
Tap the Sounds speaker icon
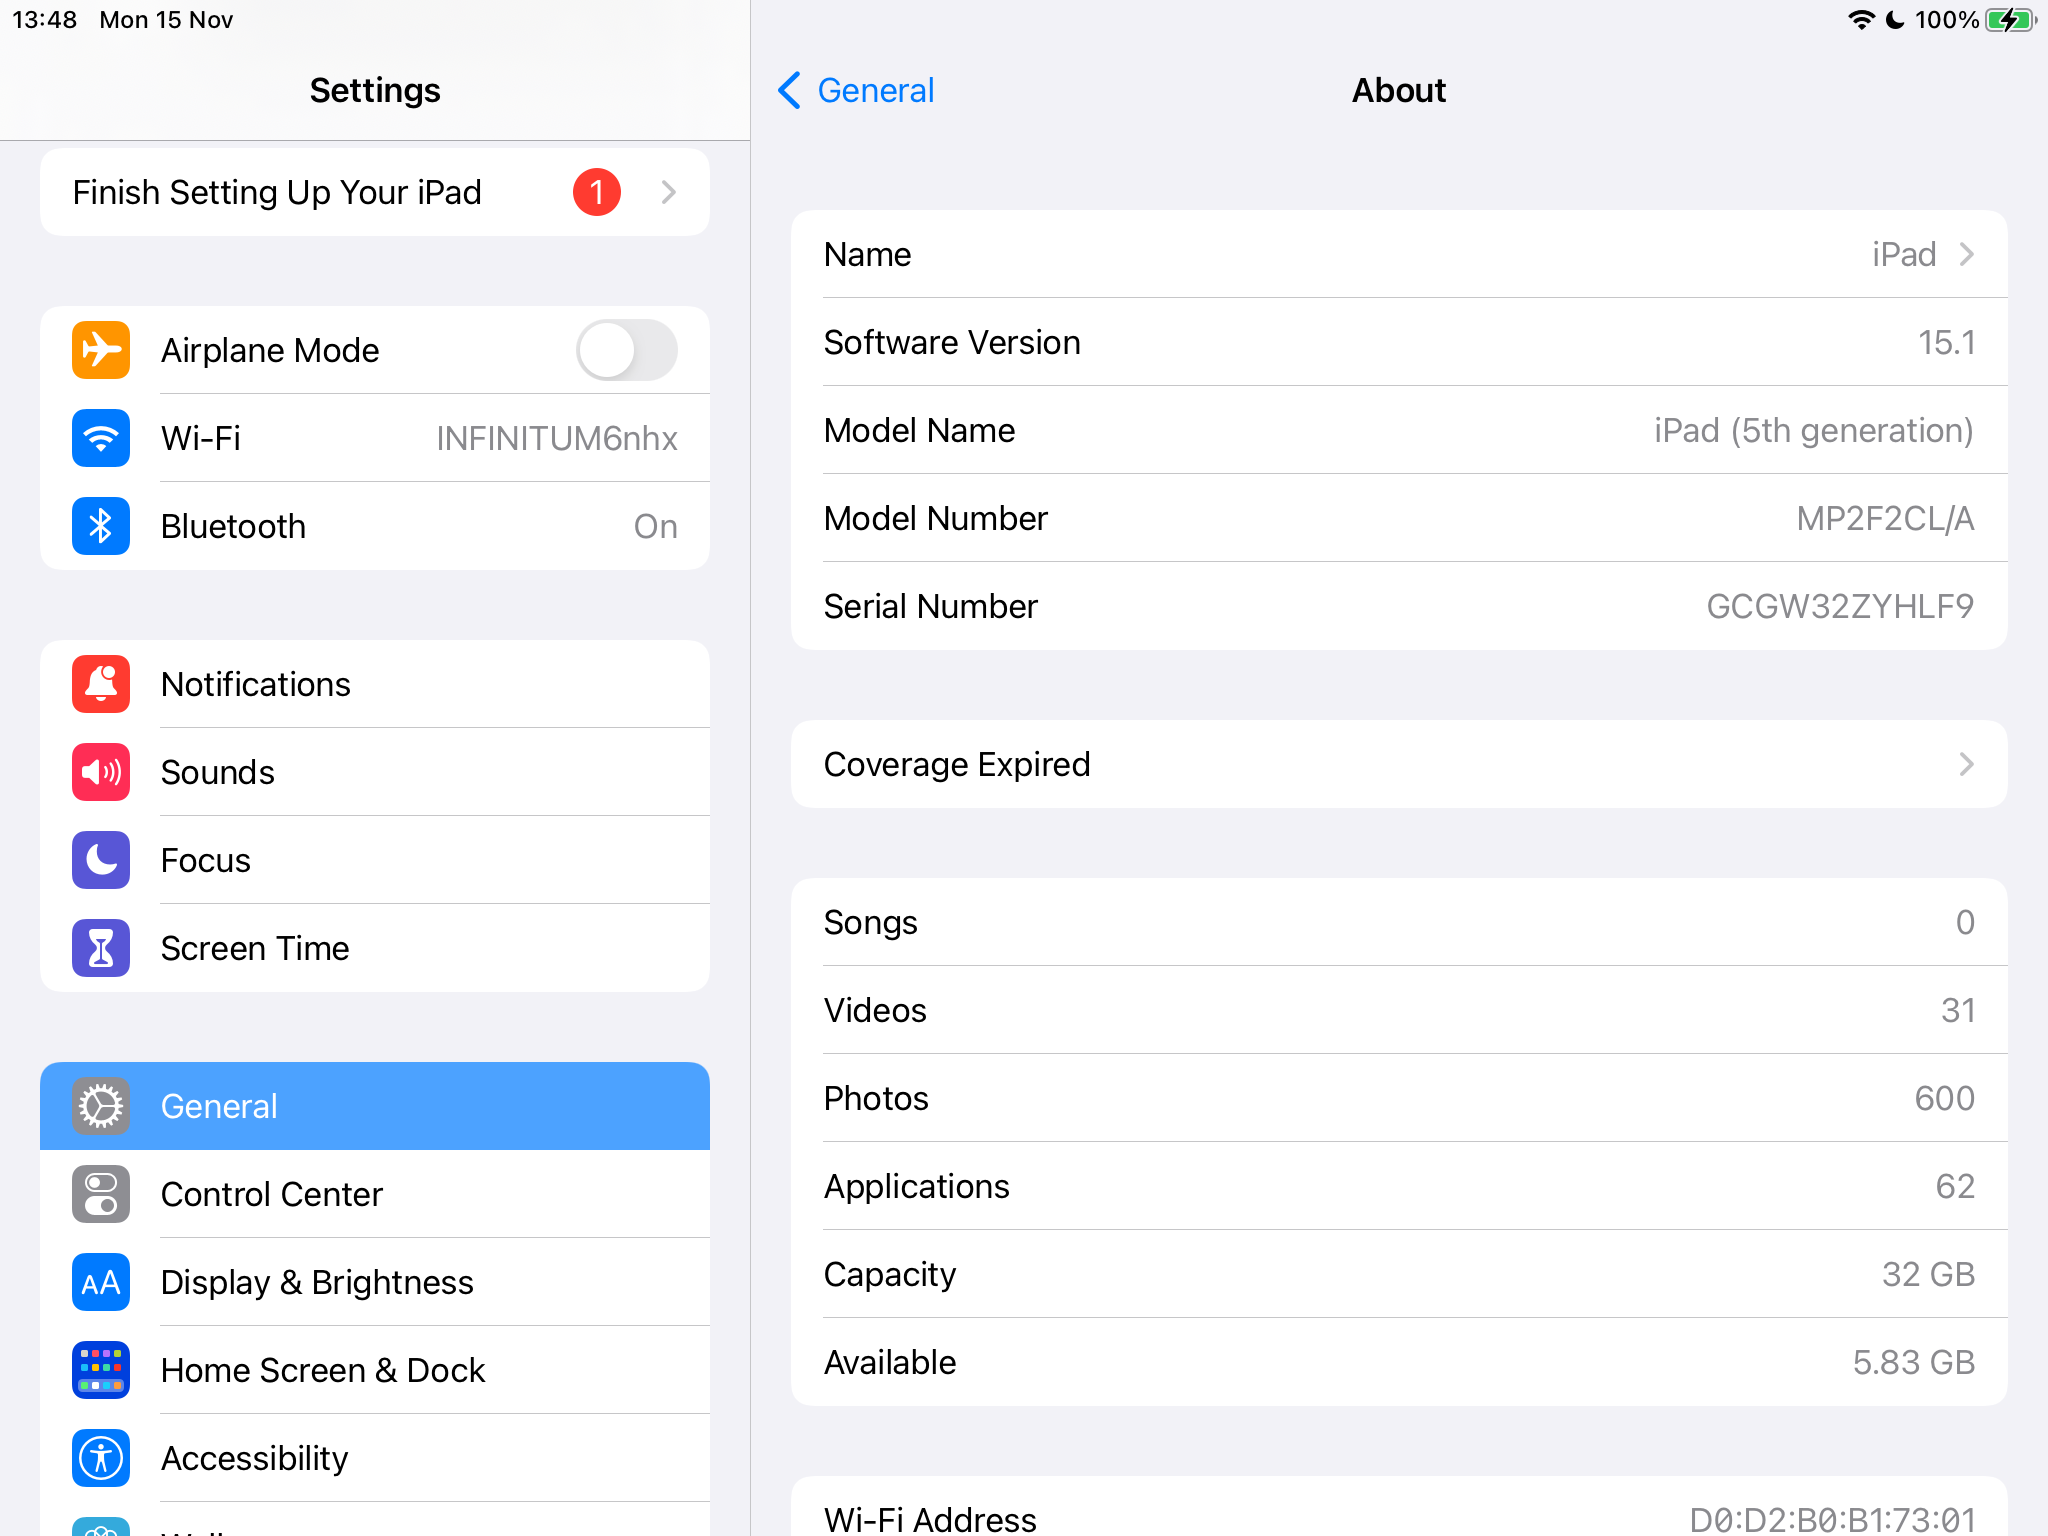[x=101, y=772]
